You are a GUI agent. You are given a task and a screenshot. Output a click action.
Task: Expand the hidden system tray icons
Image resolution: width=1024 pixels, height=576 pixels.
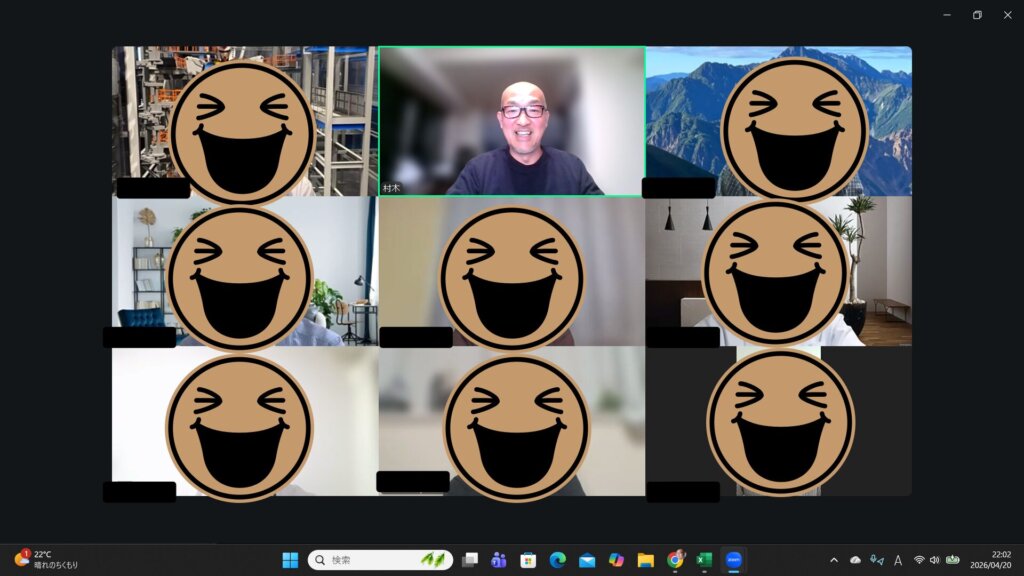(834, 560)
